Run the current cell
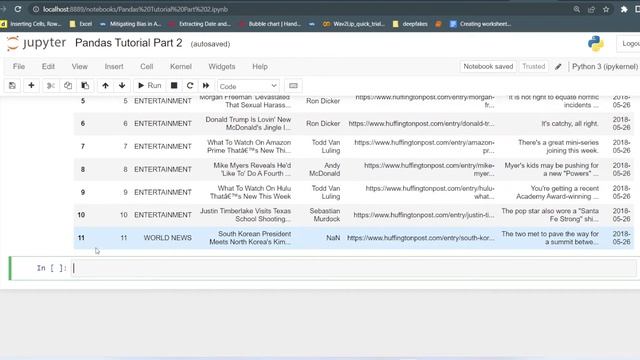 click(x=149, y=86)
